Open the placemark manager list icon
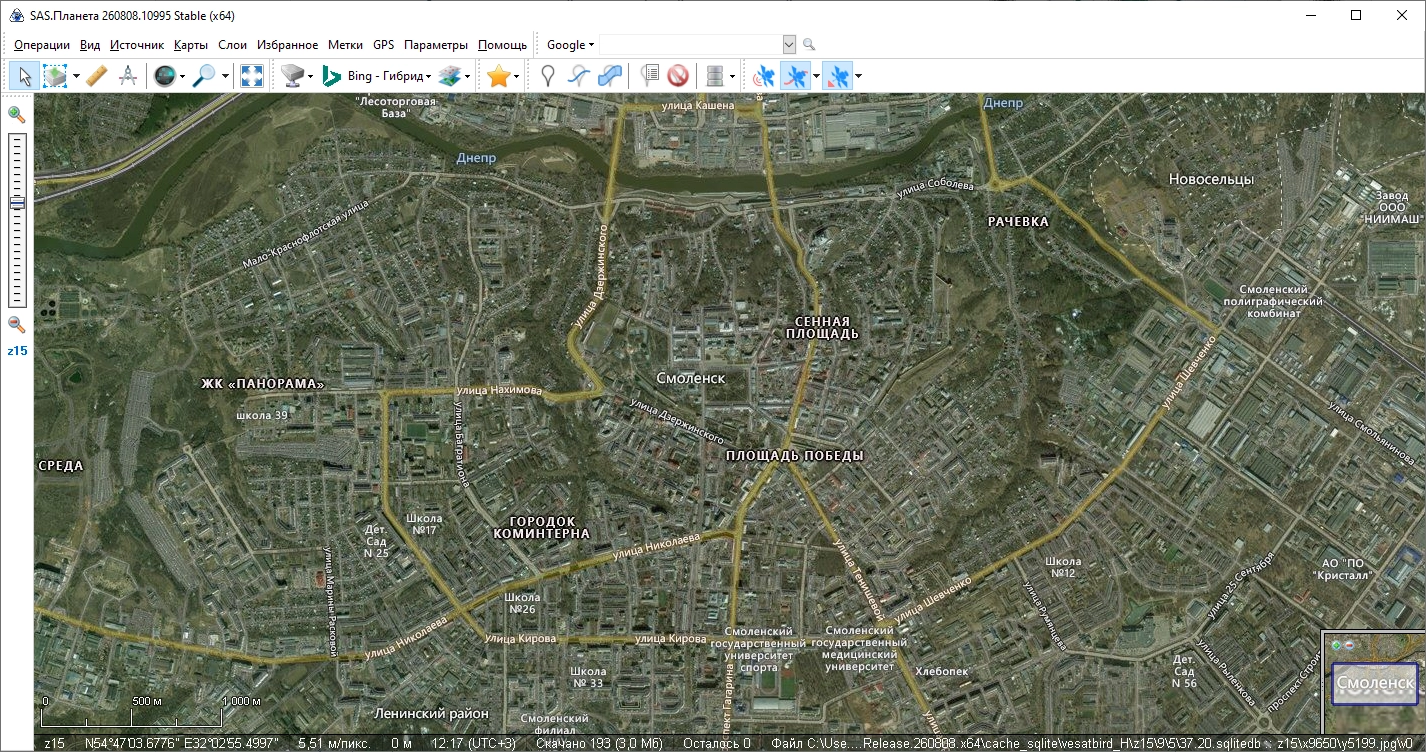Viewport: 1426px width, 752px height. (x=649, y=76)
